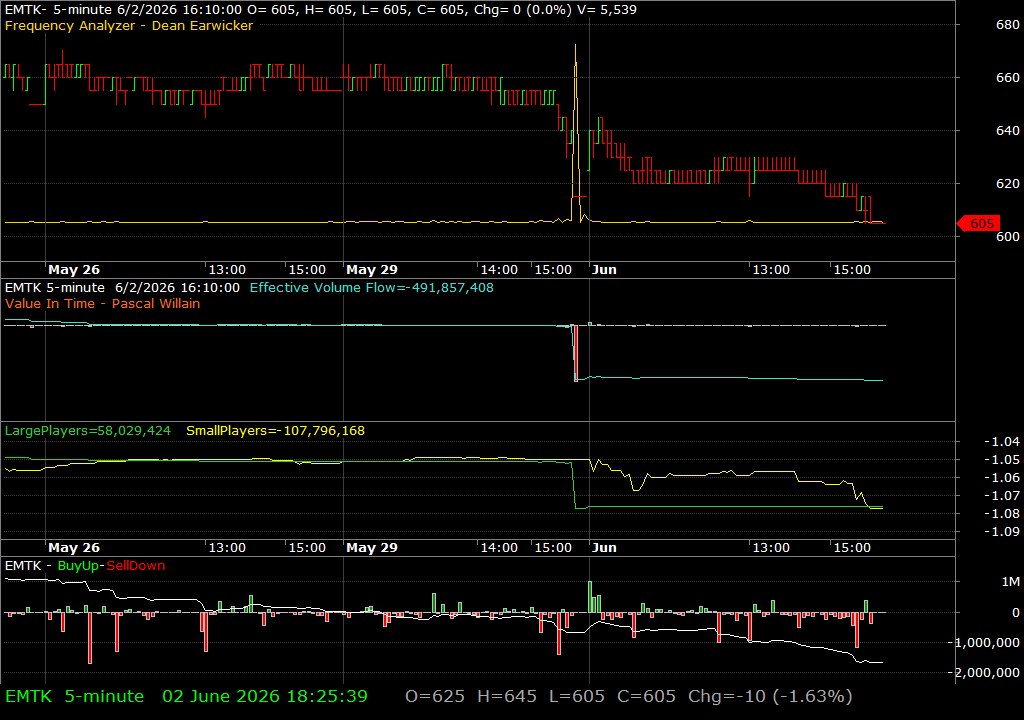The image size is (1024, 720).
Task: Click the 600 price axis label
Action: pos(1008,237)
